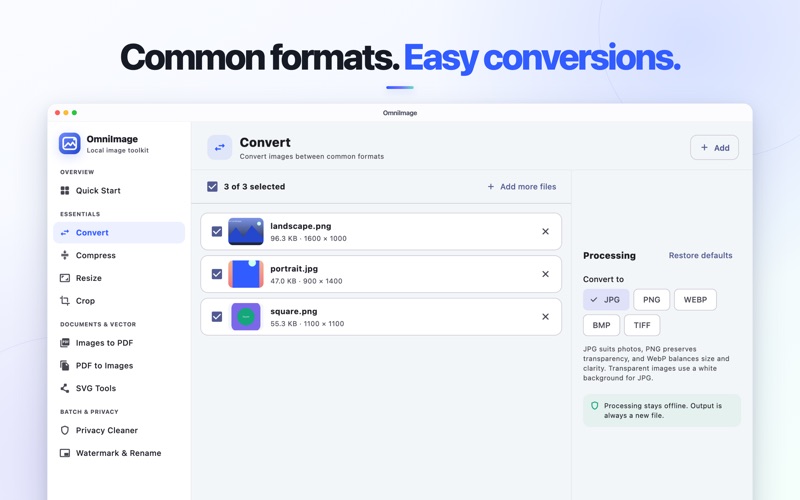Click the Convert header swap icon
This screenshot has width=800, height=500.
[x=220, y=147]
